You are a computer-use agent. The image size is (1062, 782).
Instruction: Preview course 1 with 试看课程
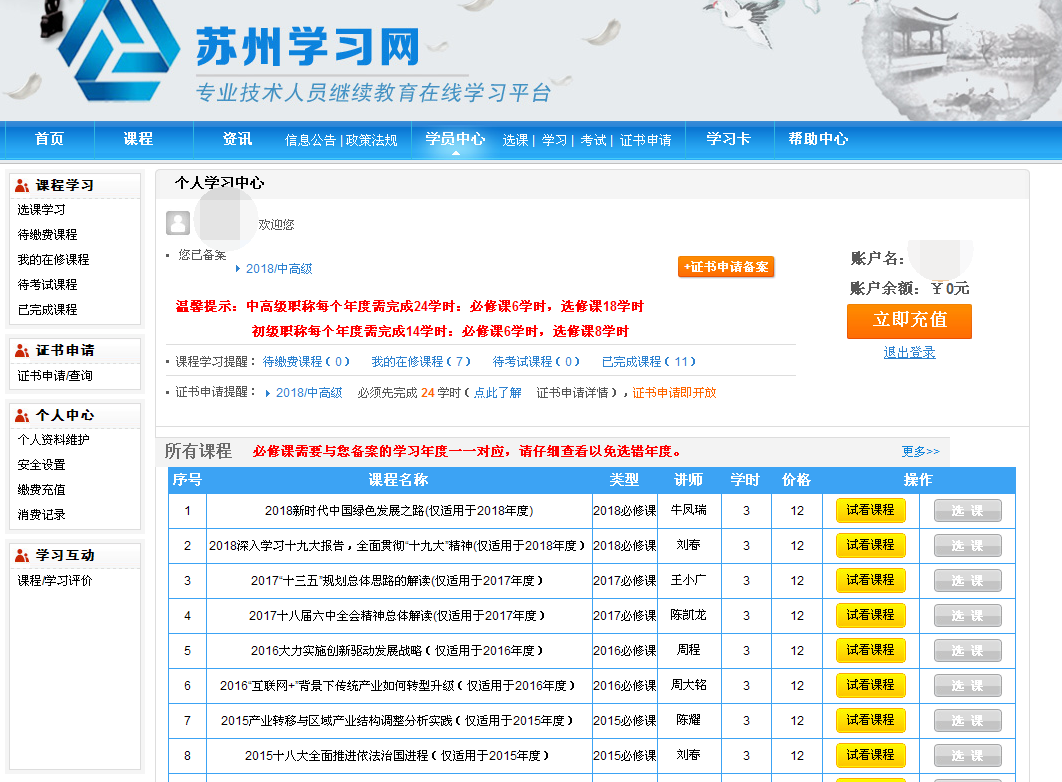pos(870,510)
